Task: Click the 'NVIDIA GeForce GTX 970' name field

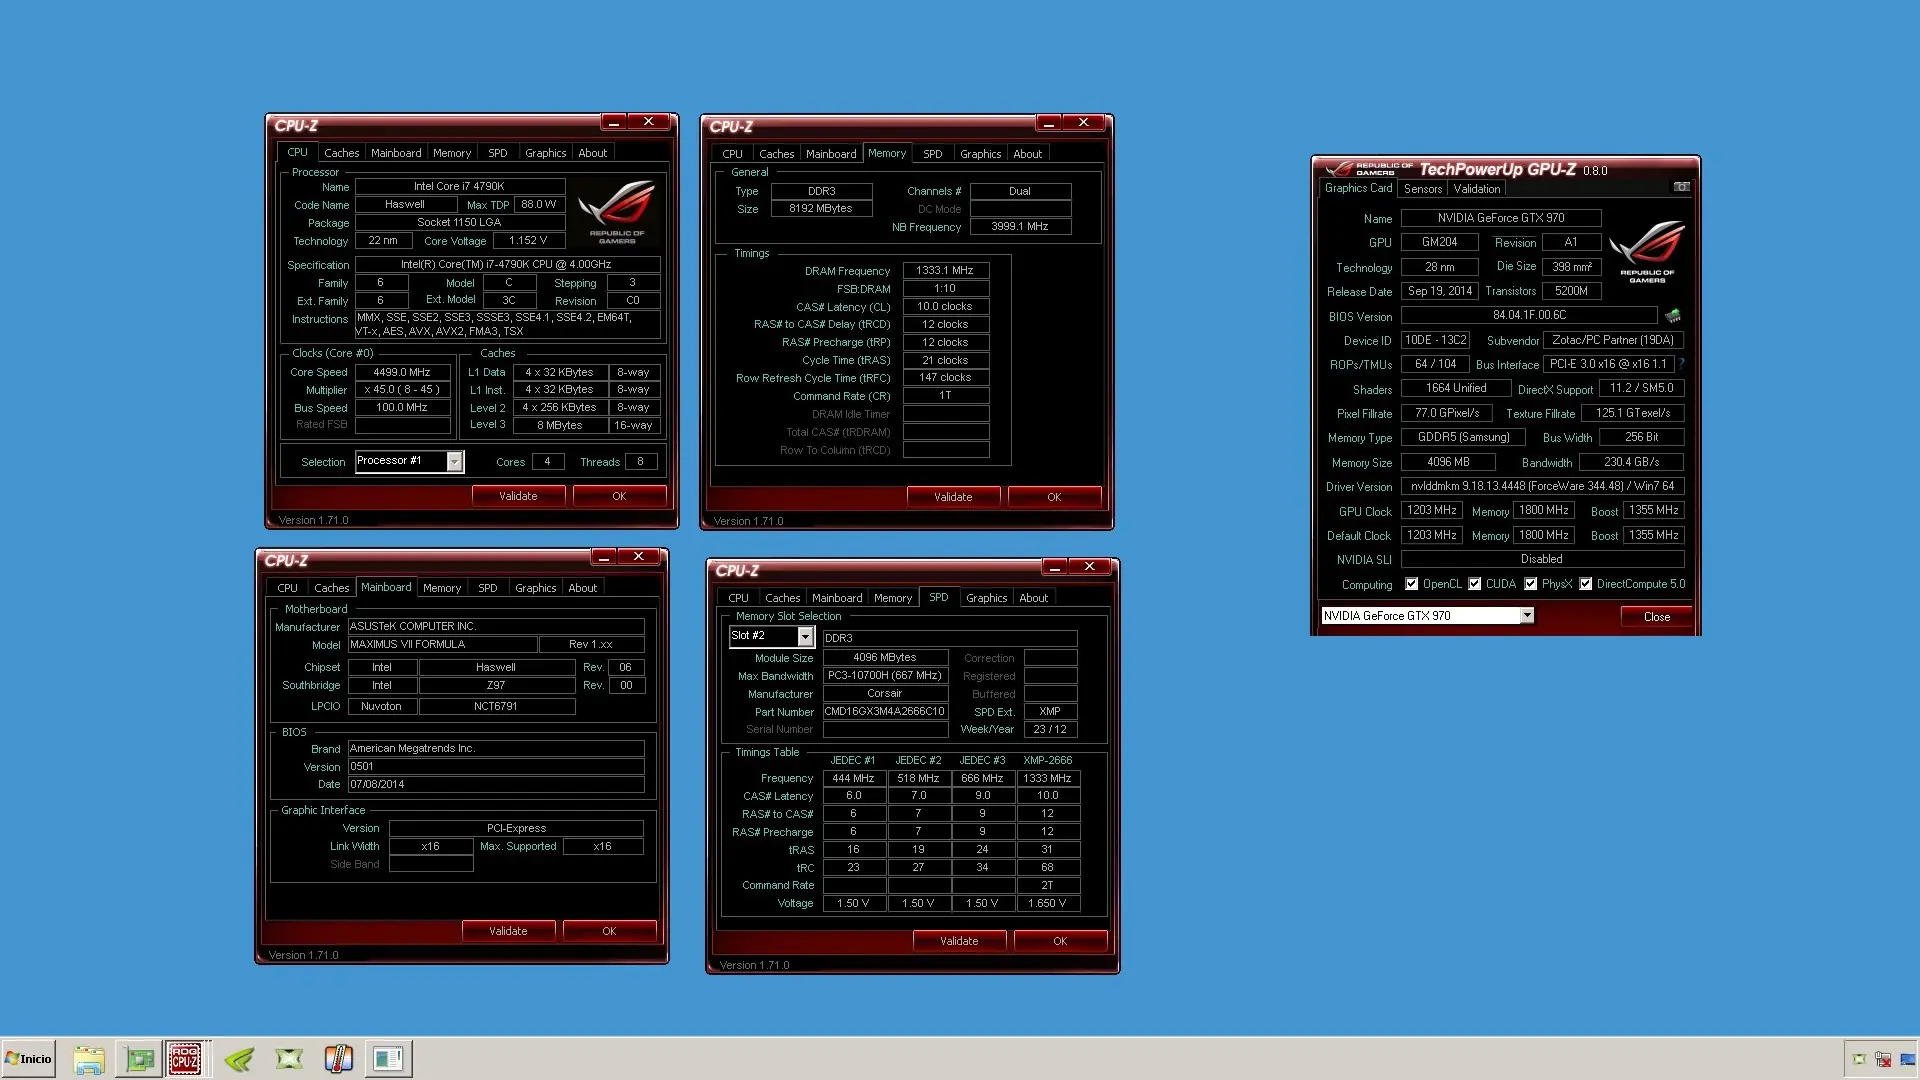Action: tap(1501, 218)
